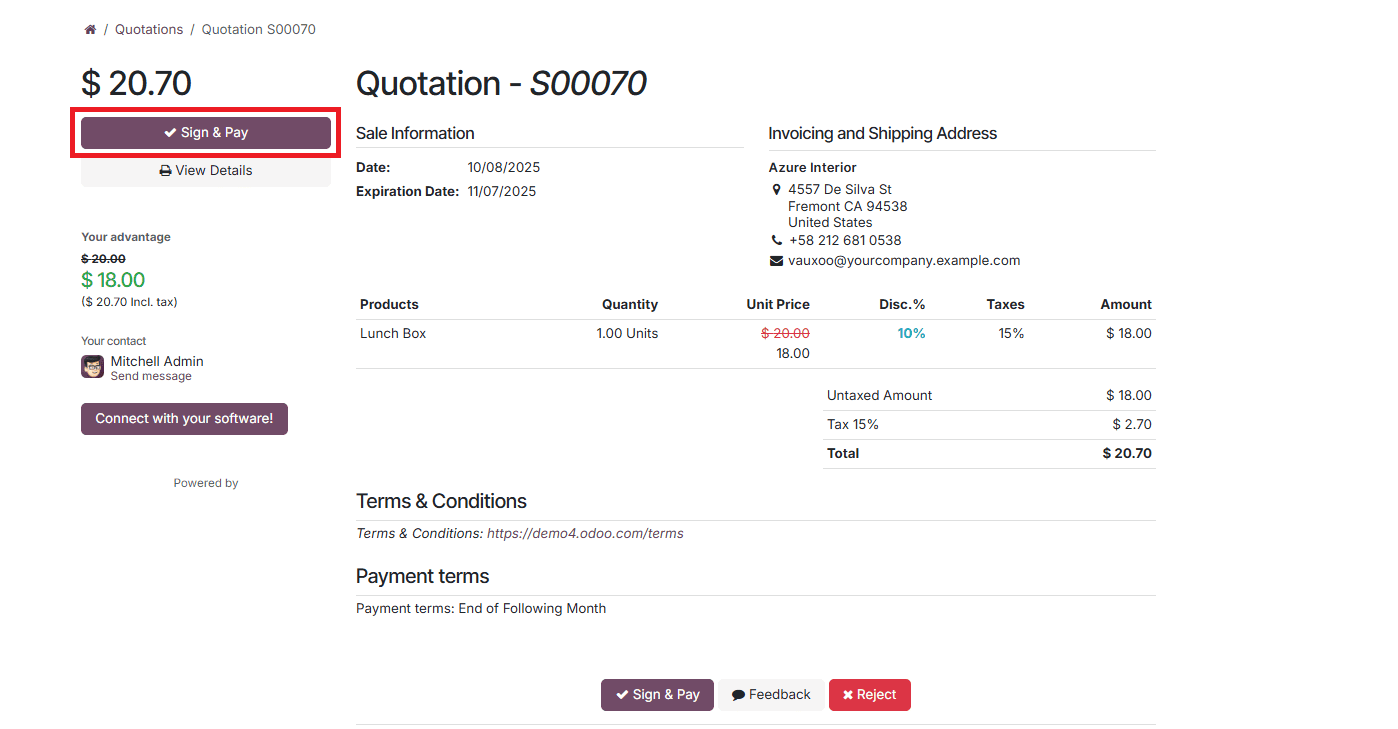
Task: Click the map marker icon by the address
Action: (x=776, y=190)
